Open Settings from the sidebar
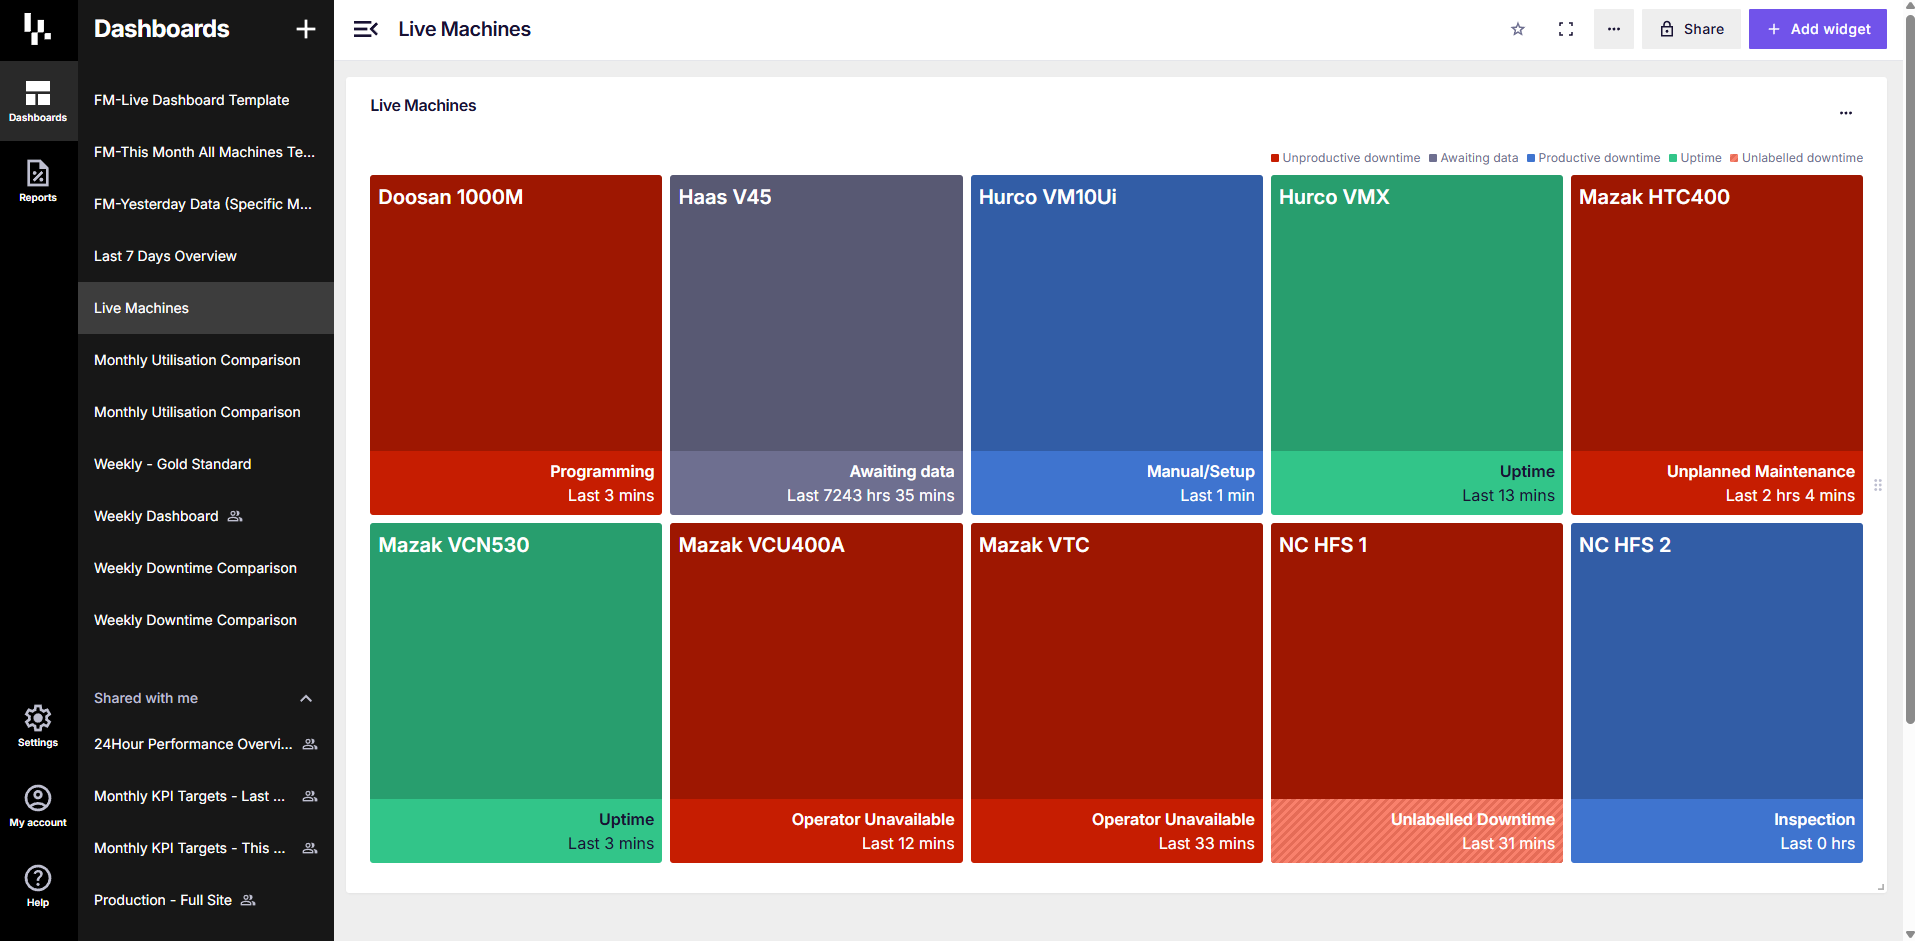This screenshot has width=1915, height=941. click(x=38, y=726)
